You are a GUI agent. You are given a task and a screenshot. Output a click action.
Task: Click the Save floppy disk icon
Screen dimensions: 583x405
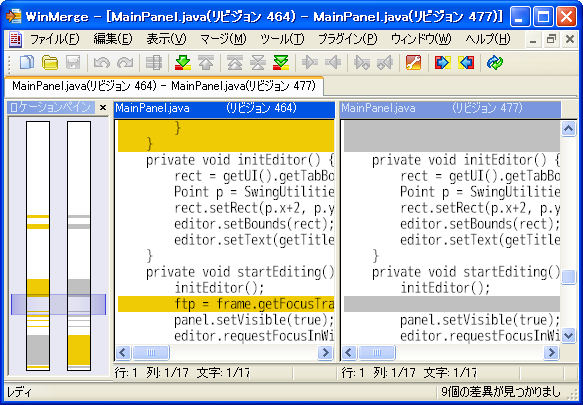tap(73, 62)
